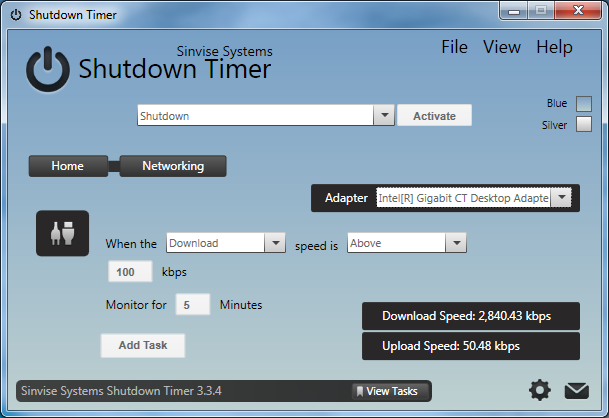Click the Activate button
The width and height of the screenshot is (609, 418).
coord(434,115)
